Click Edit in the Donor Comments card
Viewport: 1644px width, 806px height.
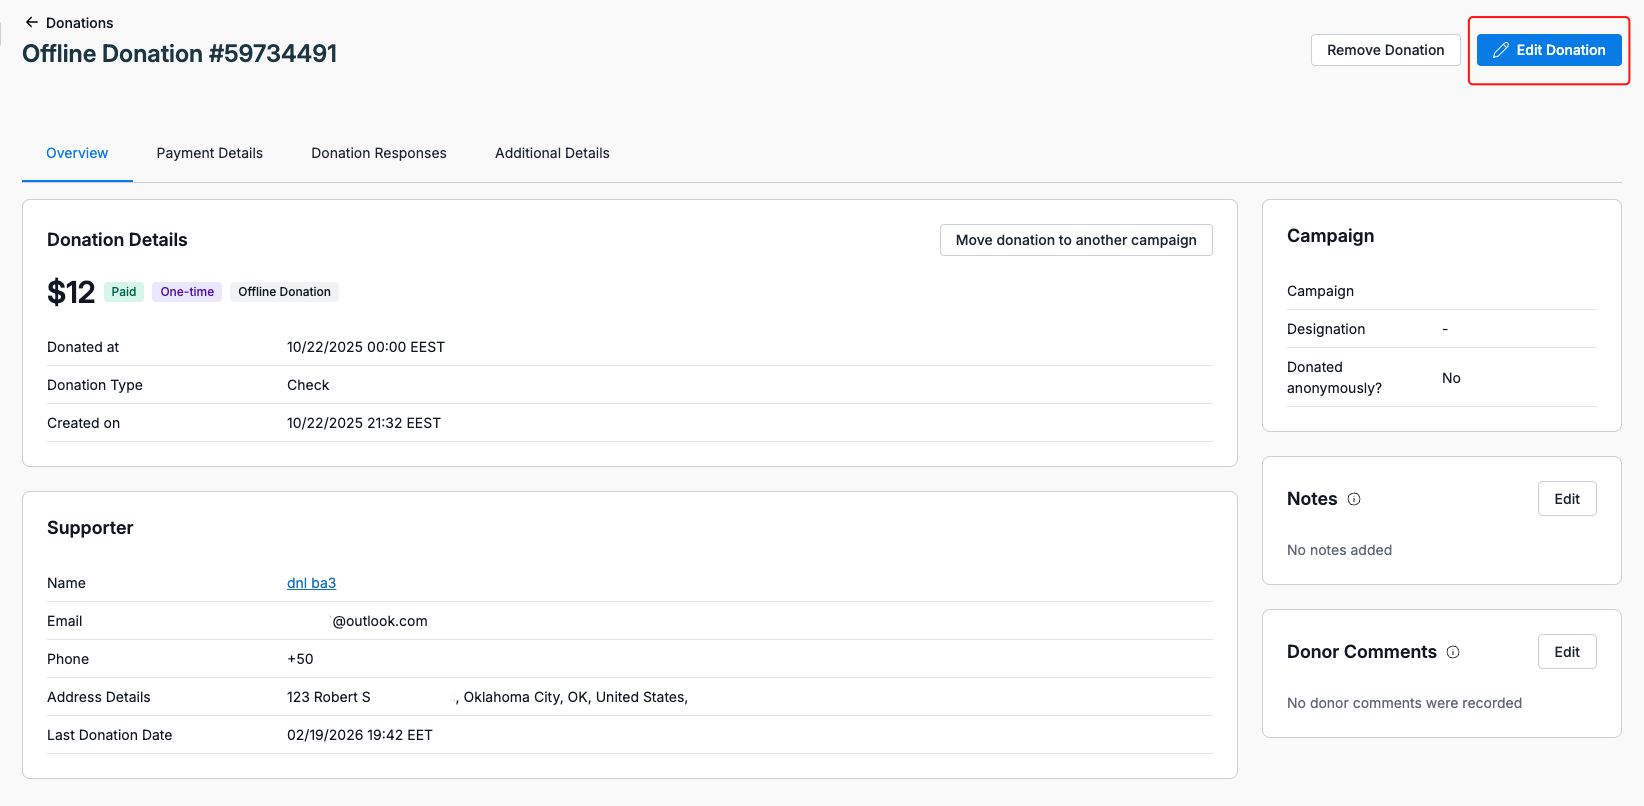(1567, 652)
